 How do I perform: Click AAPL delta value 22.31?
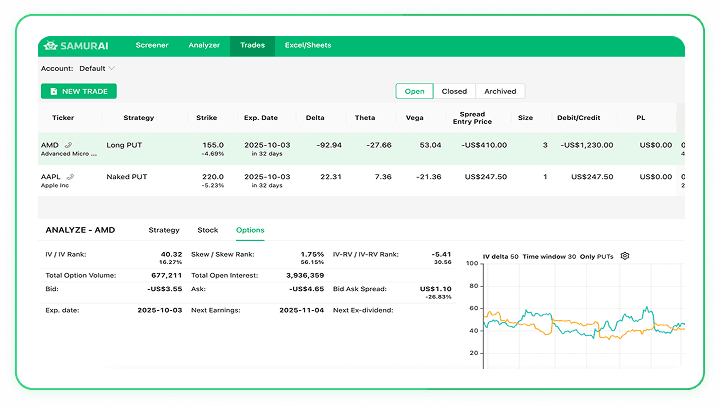pos(331,177)
